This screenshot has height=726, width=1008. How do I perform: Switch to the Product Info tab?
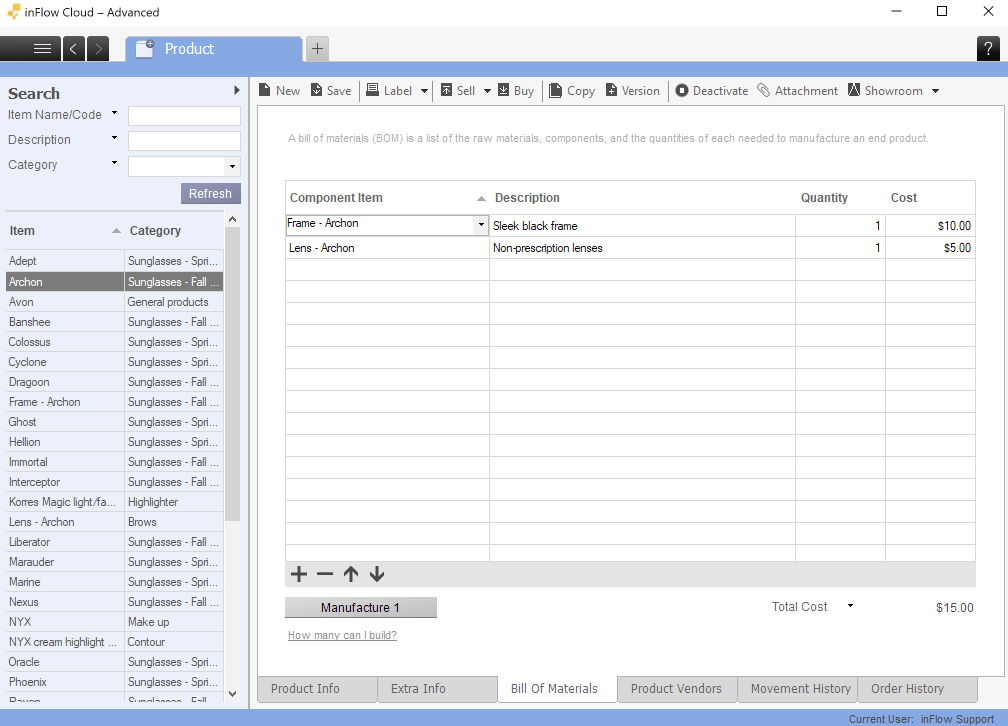318,689
